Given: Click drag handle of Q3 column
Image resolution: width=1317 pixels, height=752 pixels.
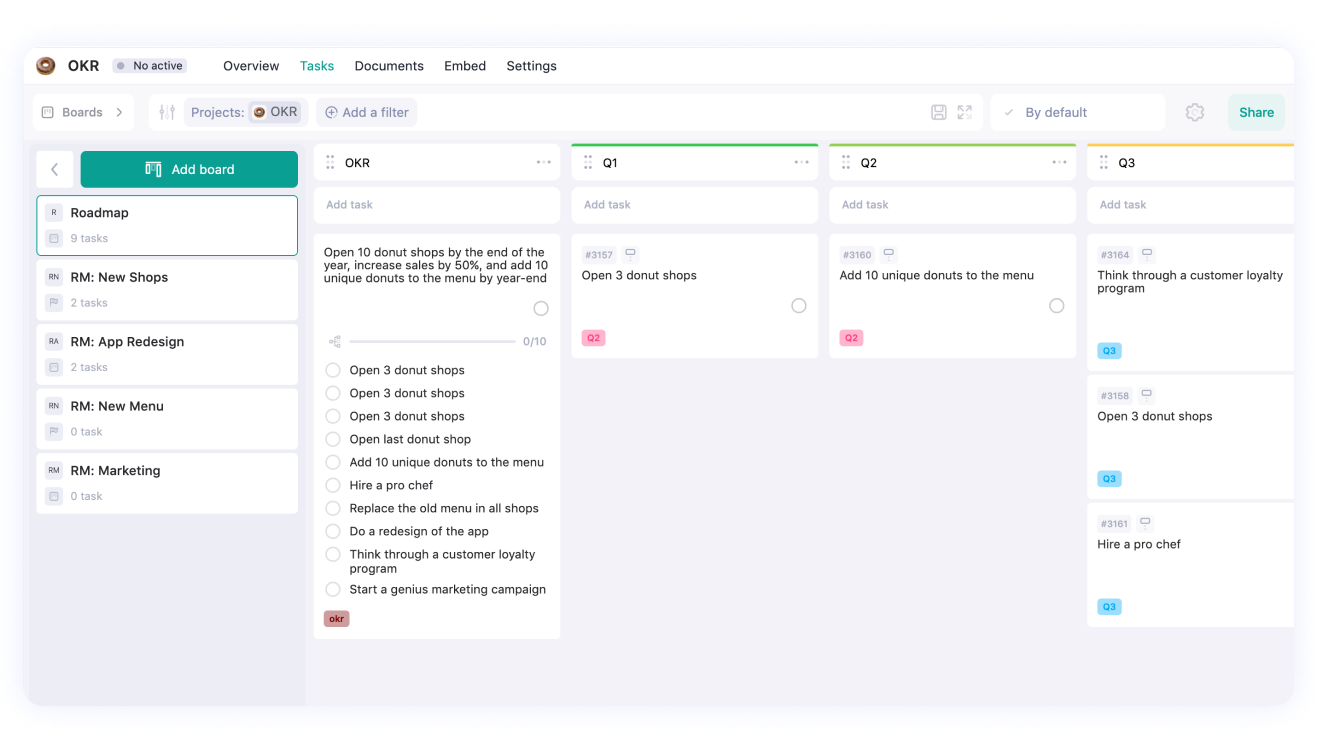Looking at the screenshot, I should pyautogui.click(x=1105, y=162).
